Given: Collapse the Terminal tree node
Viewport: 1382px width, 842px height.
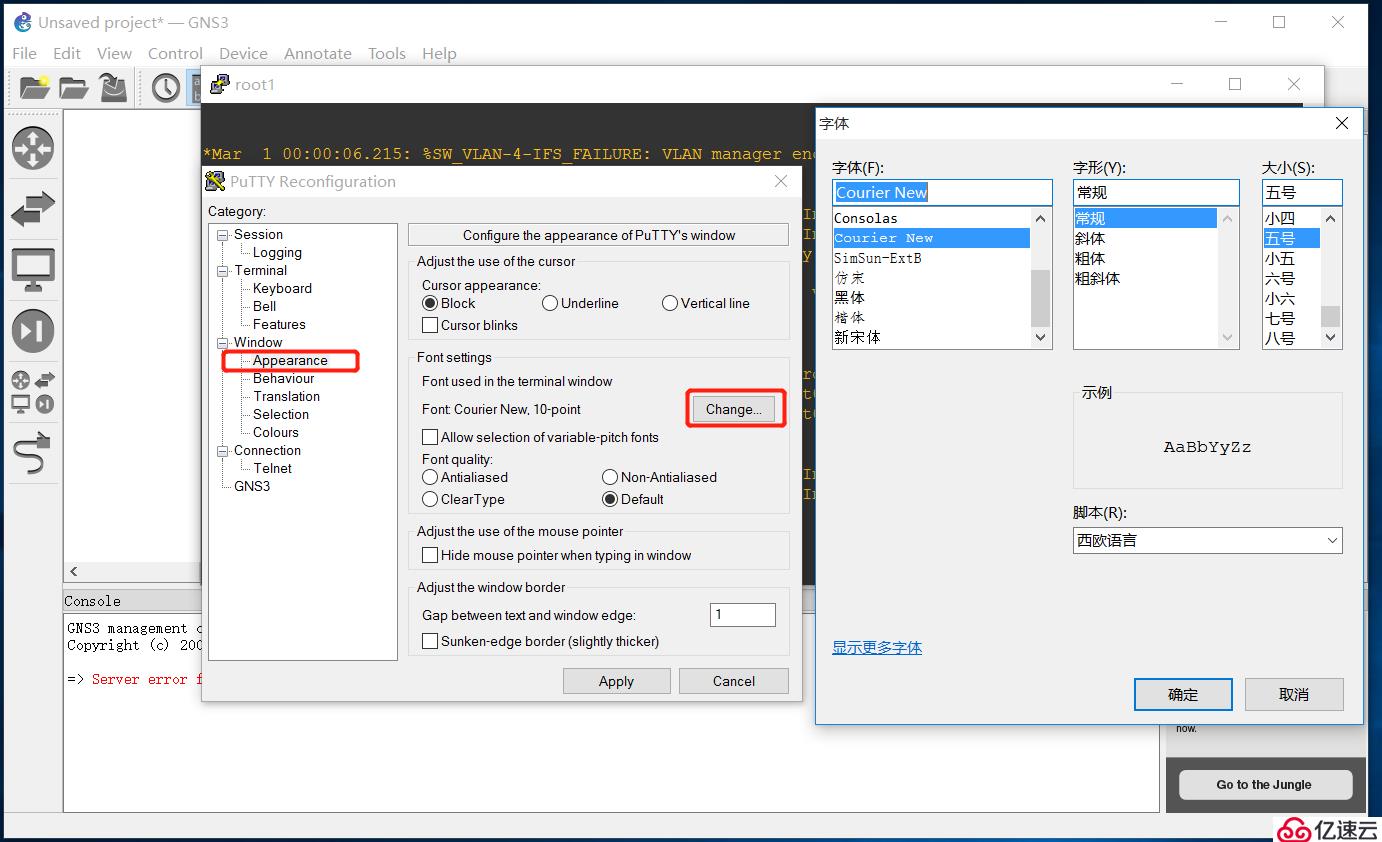Looking at the screenshot, I should click(222, 271).
